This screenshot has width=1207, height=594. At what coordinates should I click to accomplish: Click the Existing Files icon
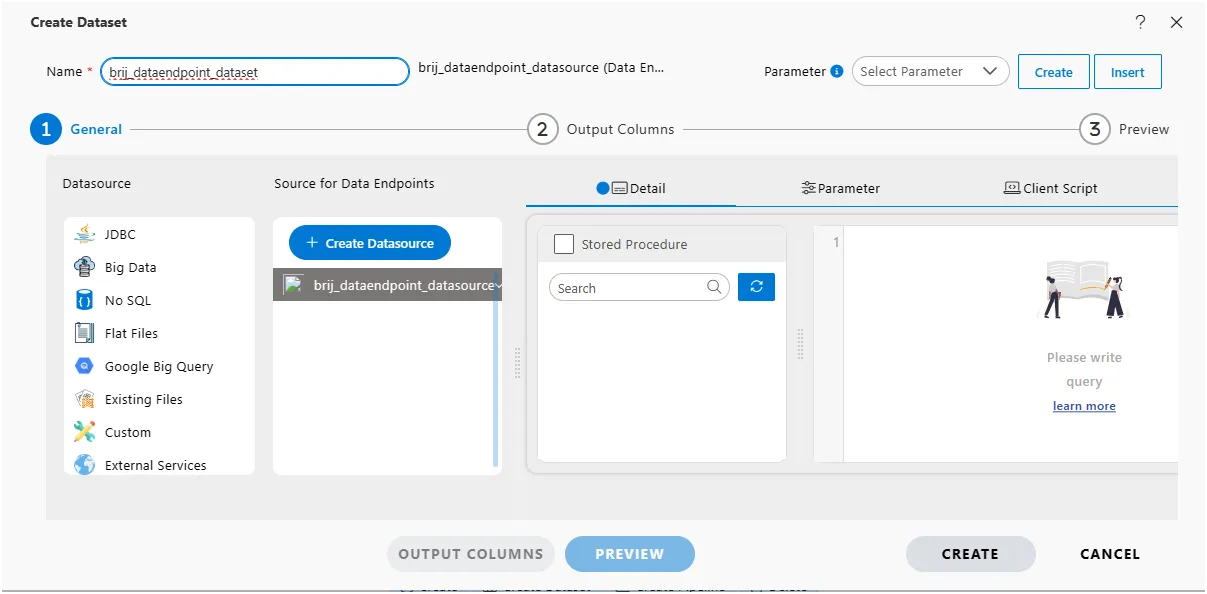click(x=85, y=399)
